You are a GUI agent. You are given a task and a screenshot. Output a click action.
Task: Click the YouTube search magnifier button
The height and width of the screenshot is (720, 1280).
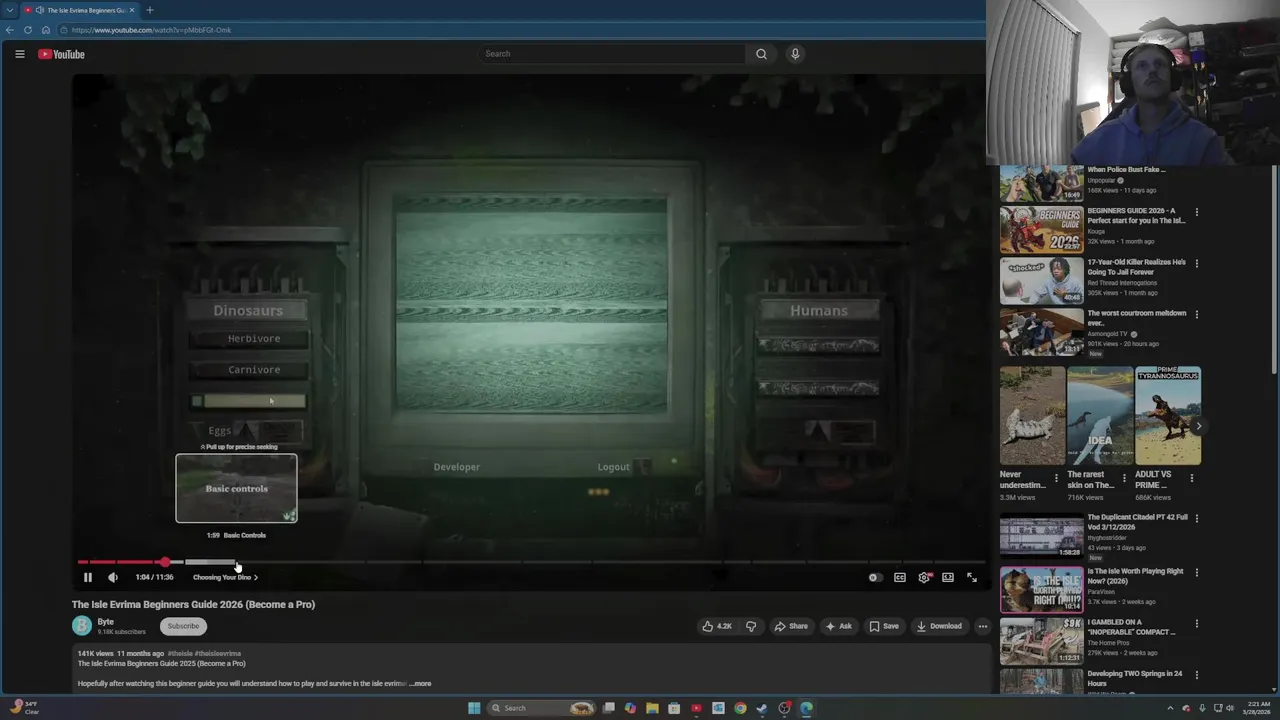[x=761, y=54]
